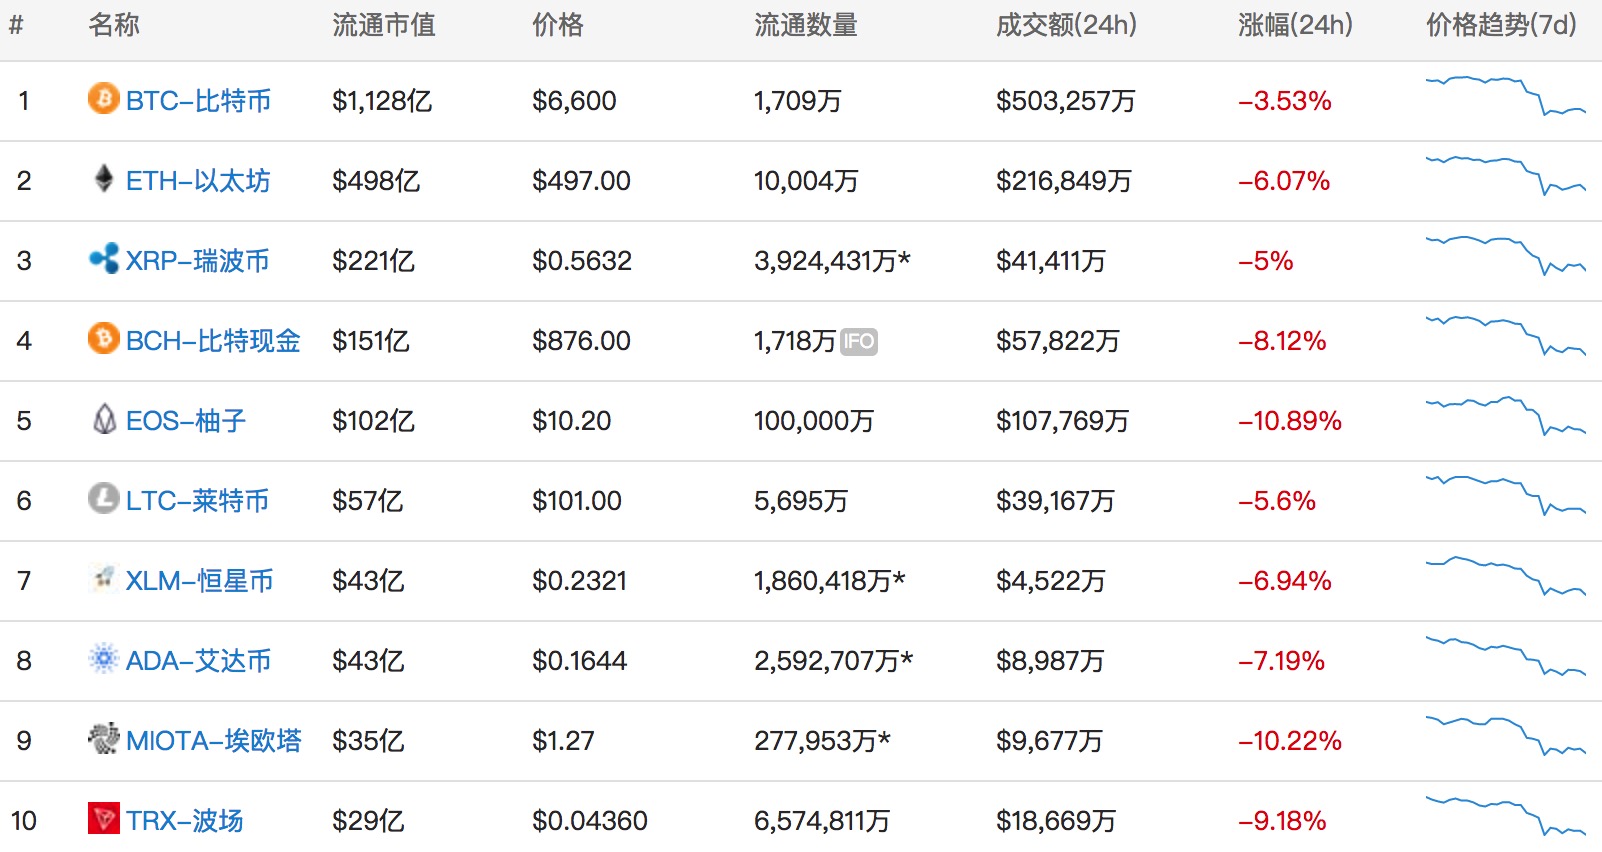The width and height of the screenshot is (1602, 852).
Task: View XRP 7-day price trend chart
Action: (x=1506, y=254)
